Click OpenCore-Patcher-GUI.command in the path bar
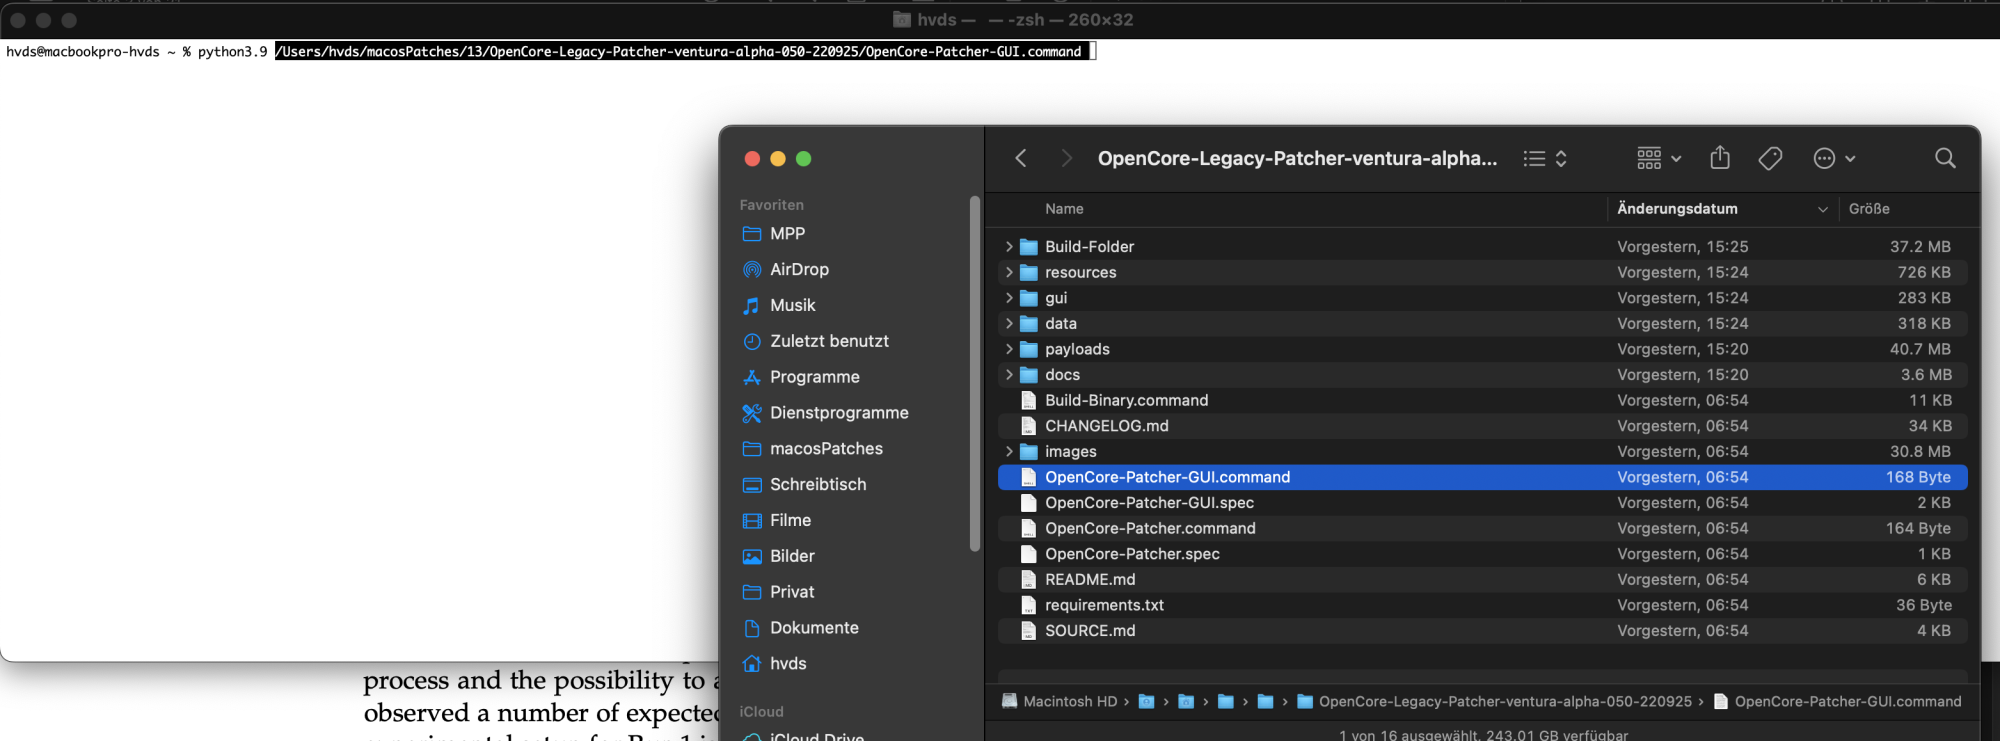This screenshot has height=741, width=2000. coord(1837,702)
